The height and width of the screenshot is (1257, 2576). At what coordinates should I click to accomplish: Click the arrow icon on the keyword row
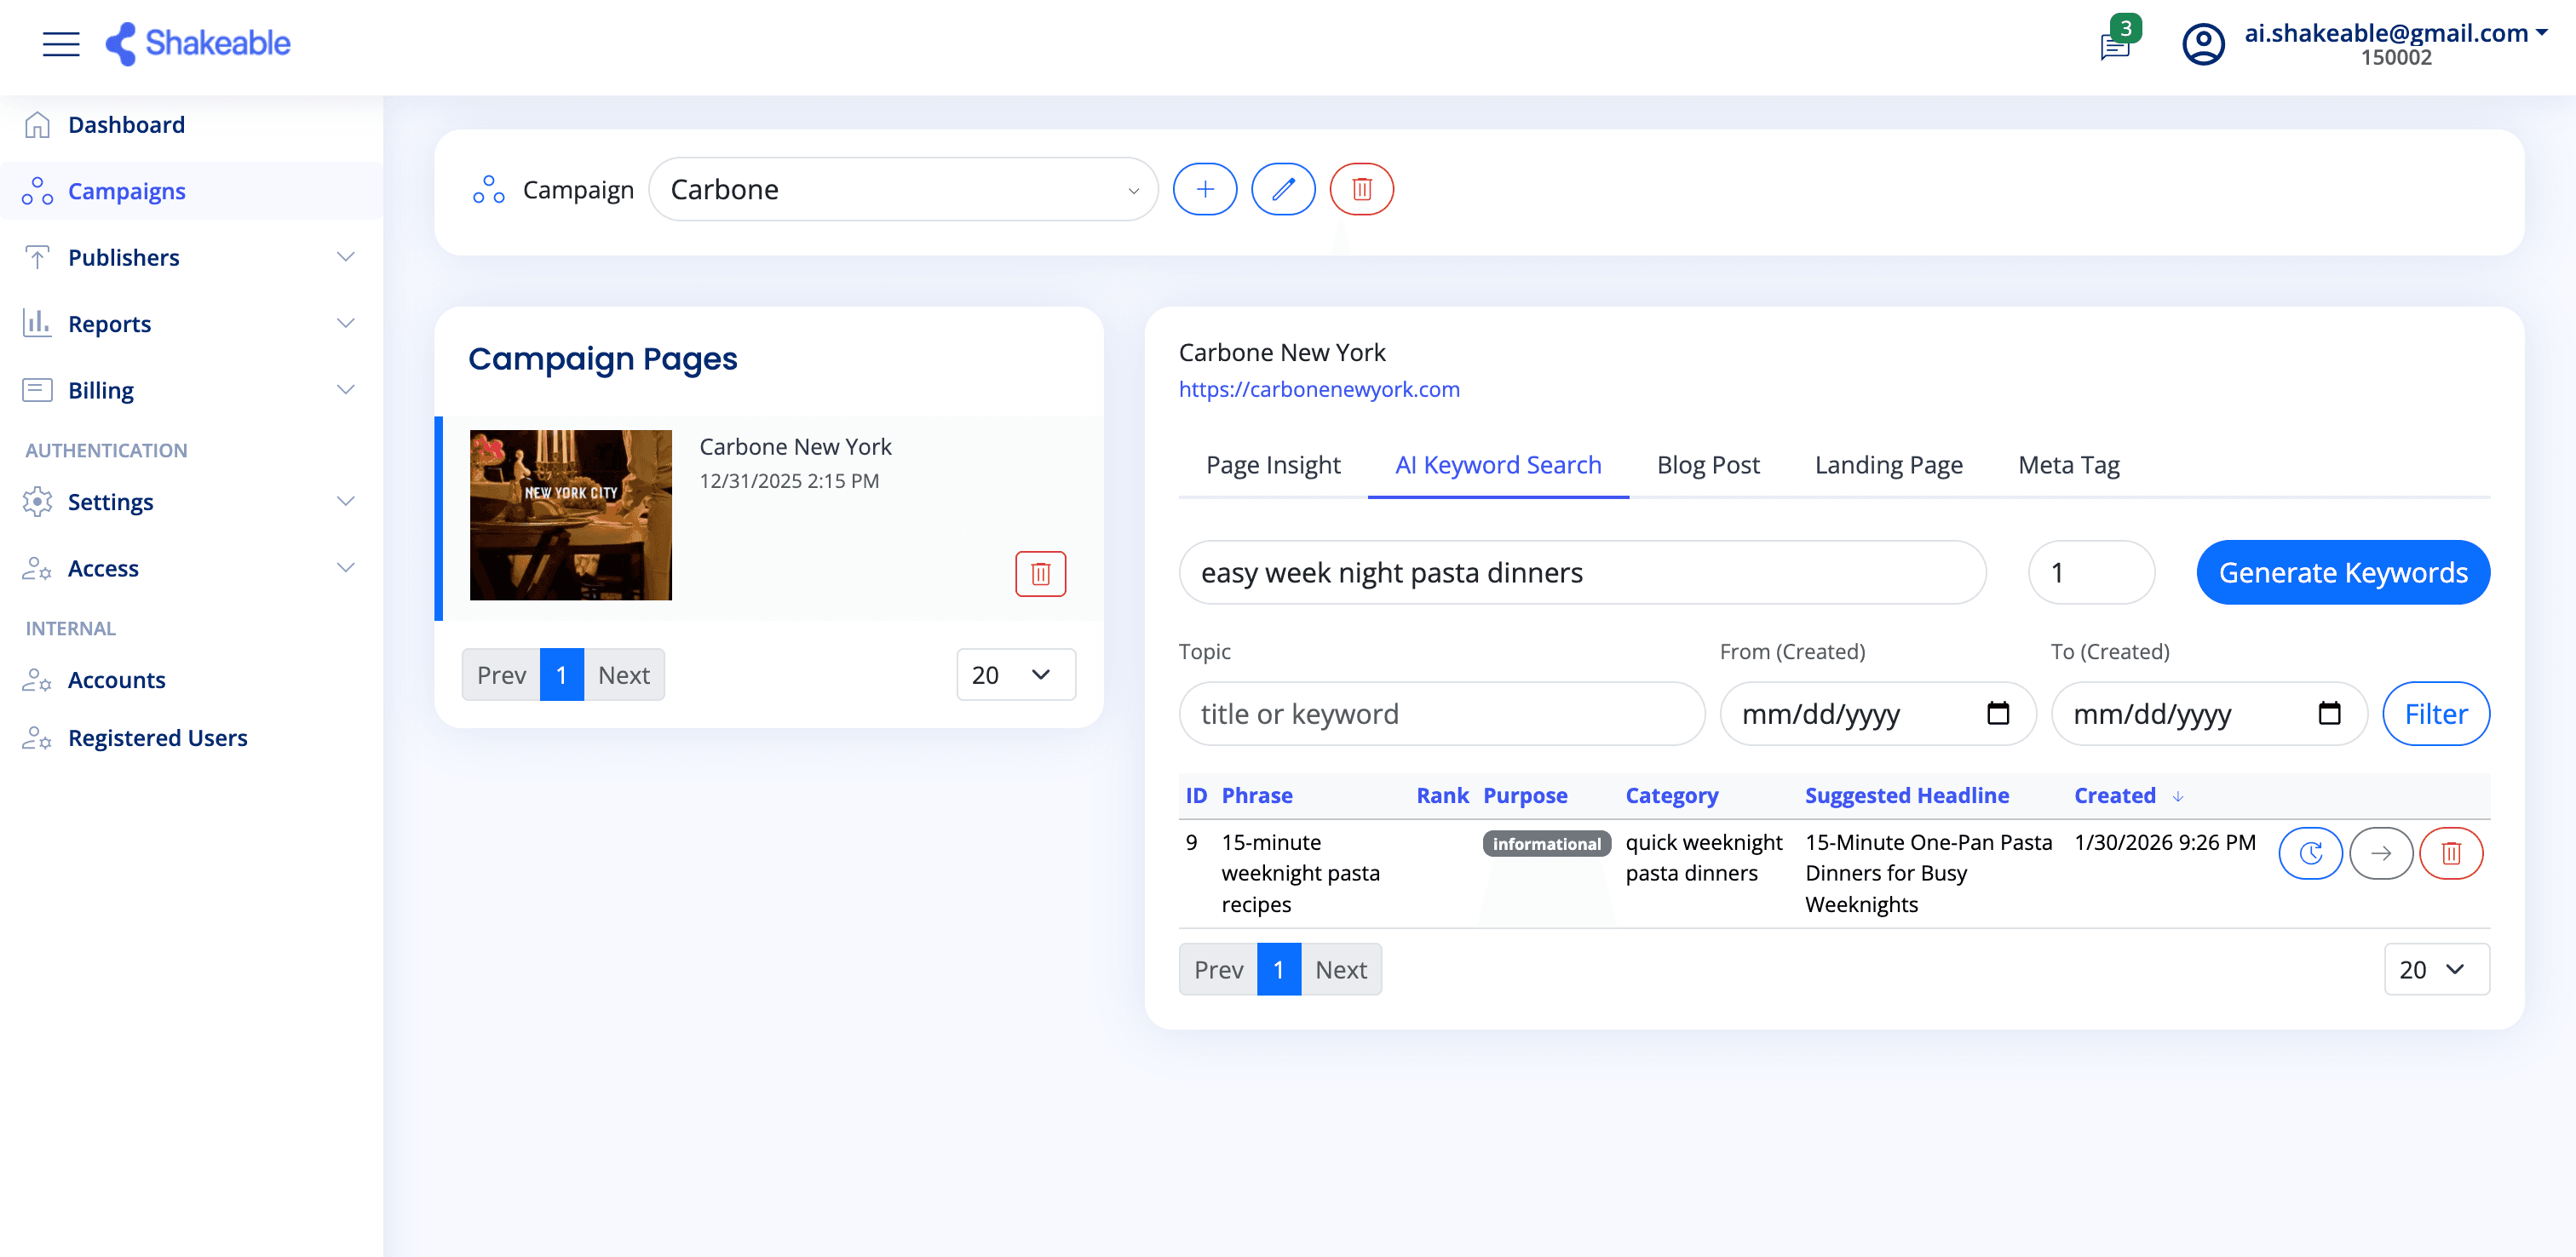[x=2381, y=853]
